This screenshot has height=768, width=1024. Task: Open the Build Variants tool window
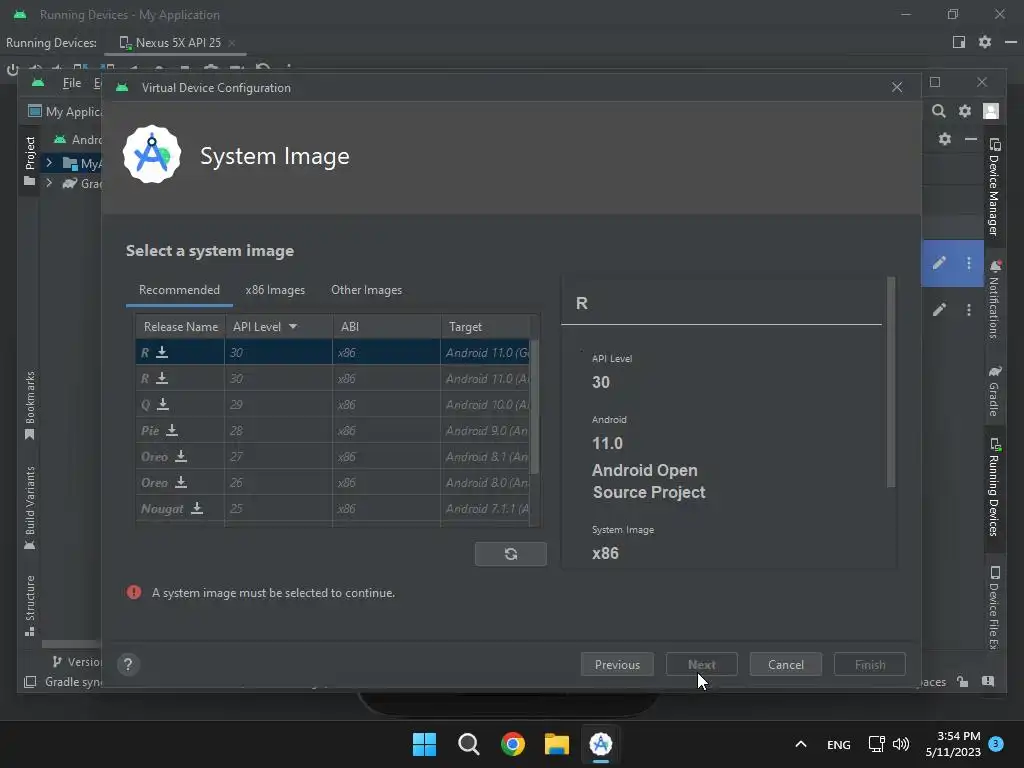tap(29, 508)
